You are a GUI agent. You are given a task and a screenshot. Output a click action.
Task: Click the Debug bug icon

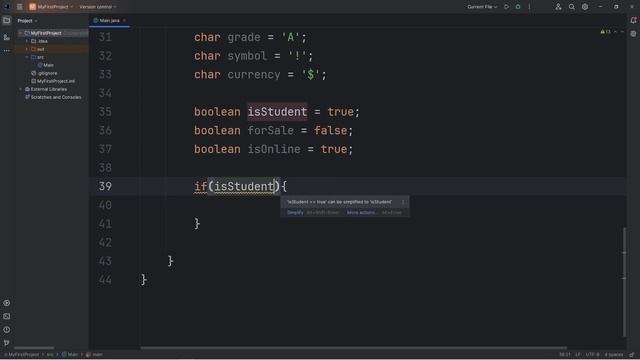coord(518,7)
